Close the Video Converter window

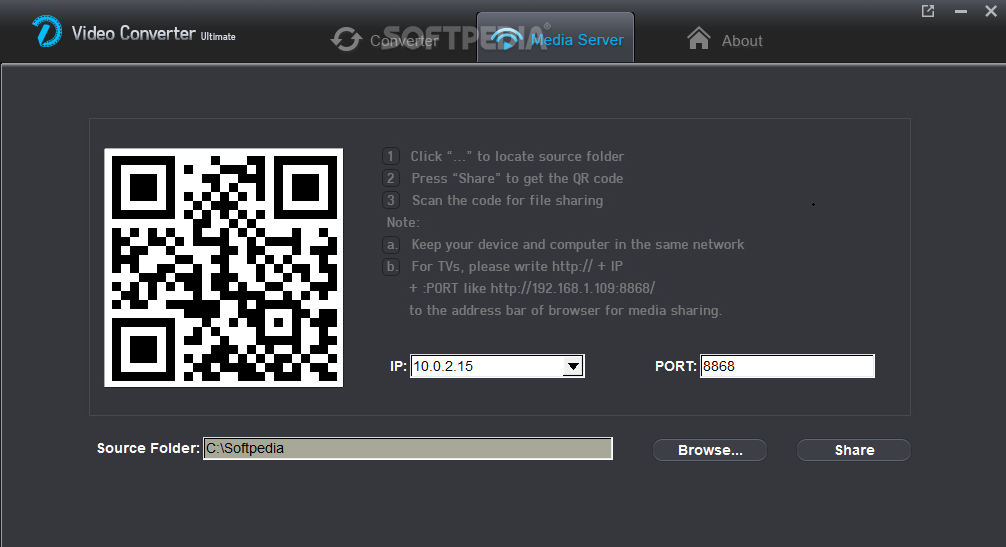click(x=991, y=11)
